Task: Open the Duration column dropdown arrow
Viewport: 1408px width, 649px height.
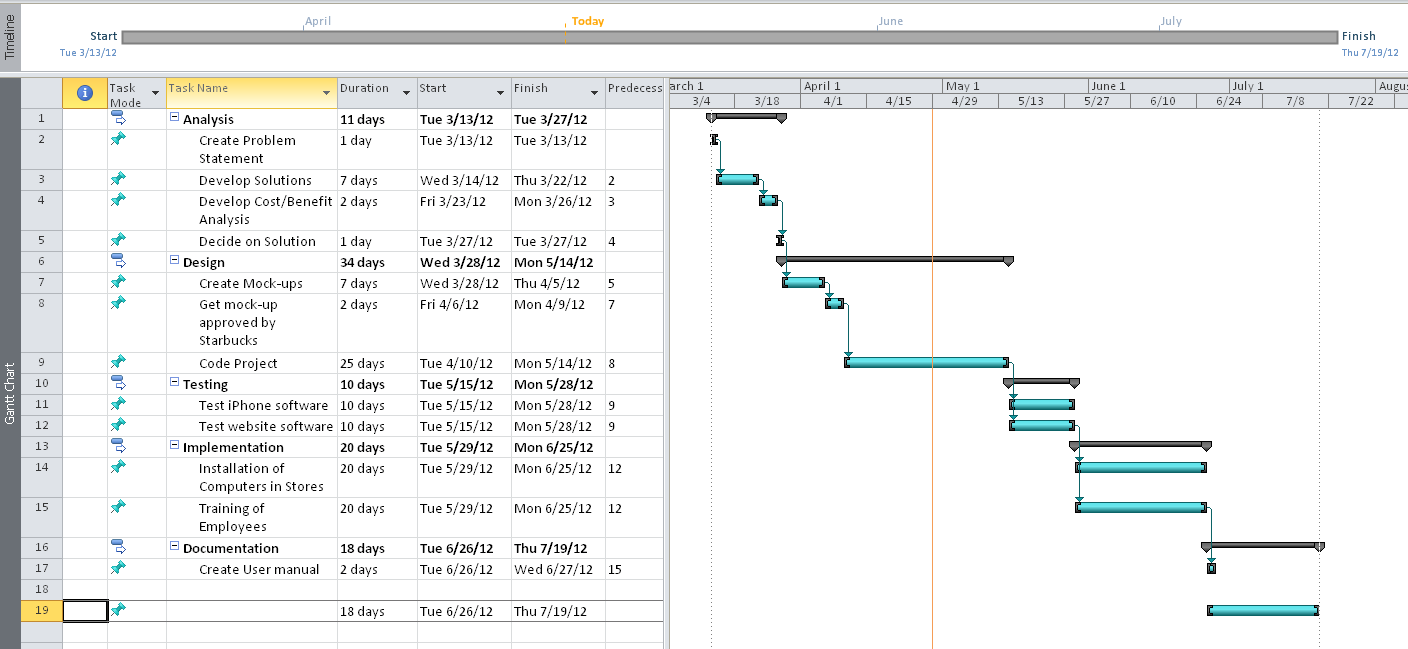Action: pos(406,92)
